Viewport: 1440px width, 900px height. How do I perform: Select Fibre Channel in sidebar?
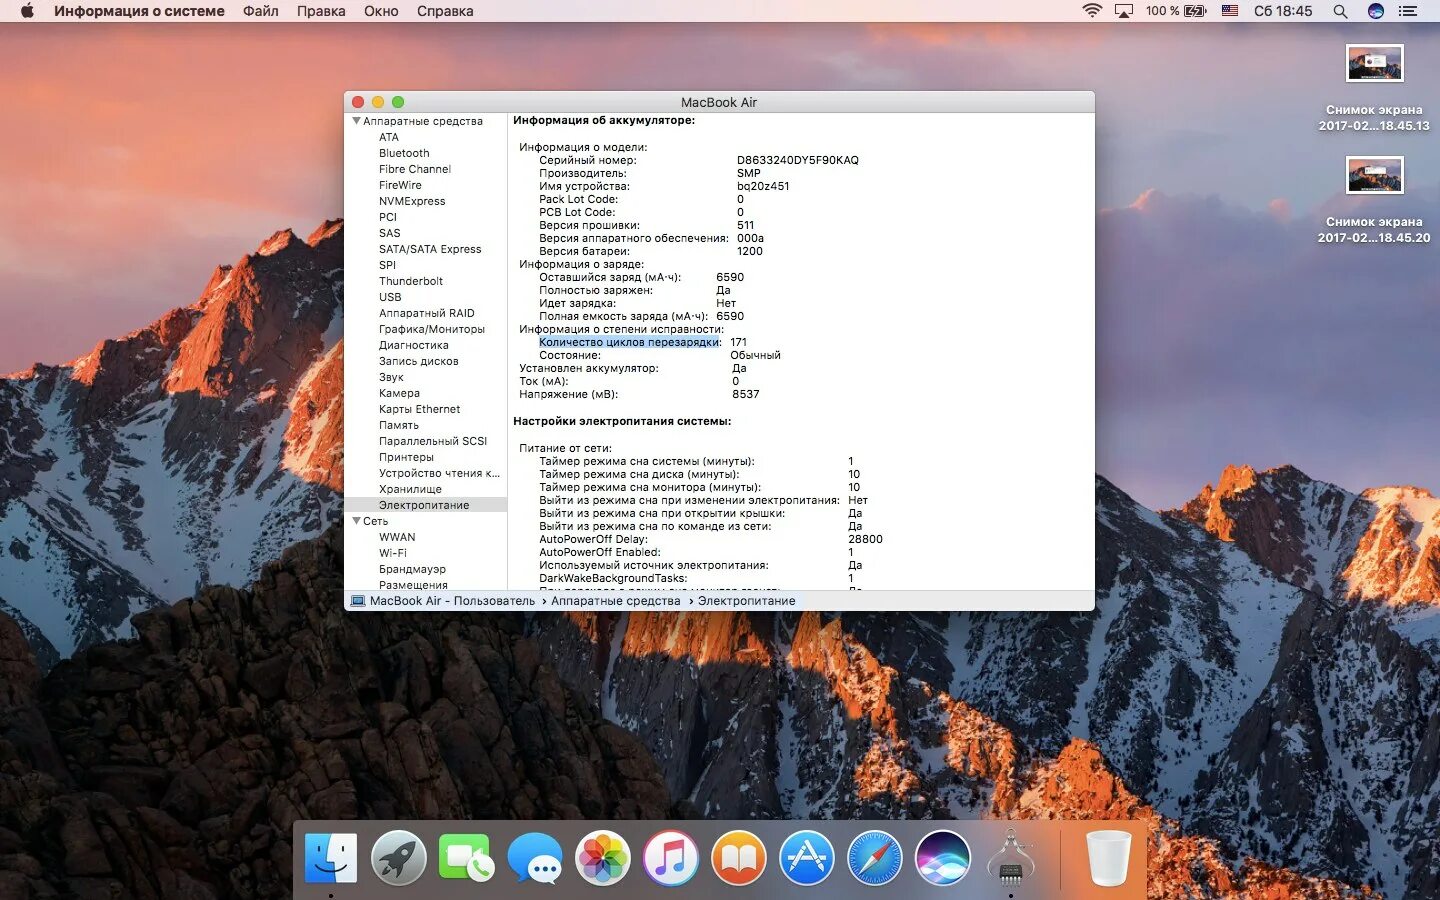click(415, 169)
